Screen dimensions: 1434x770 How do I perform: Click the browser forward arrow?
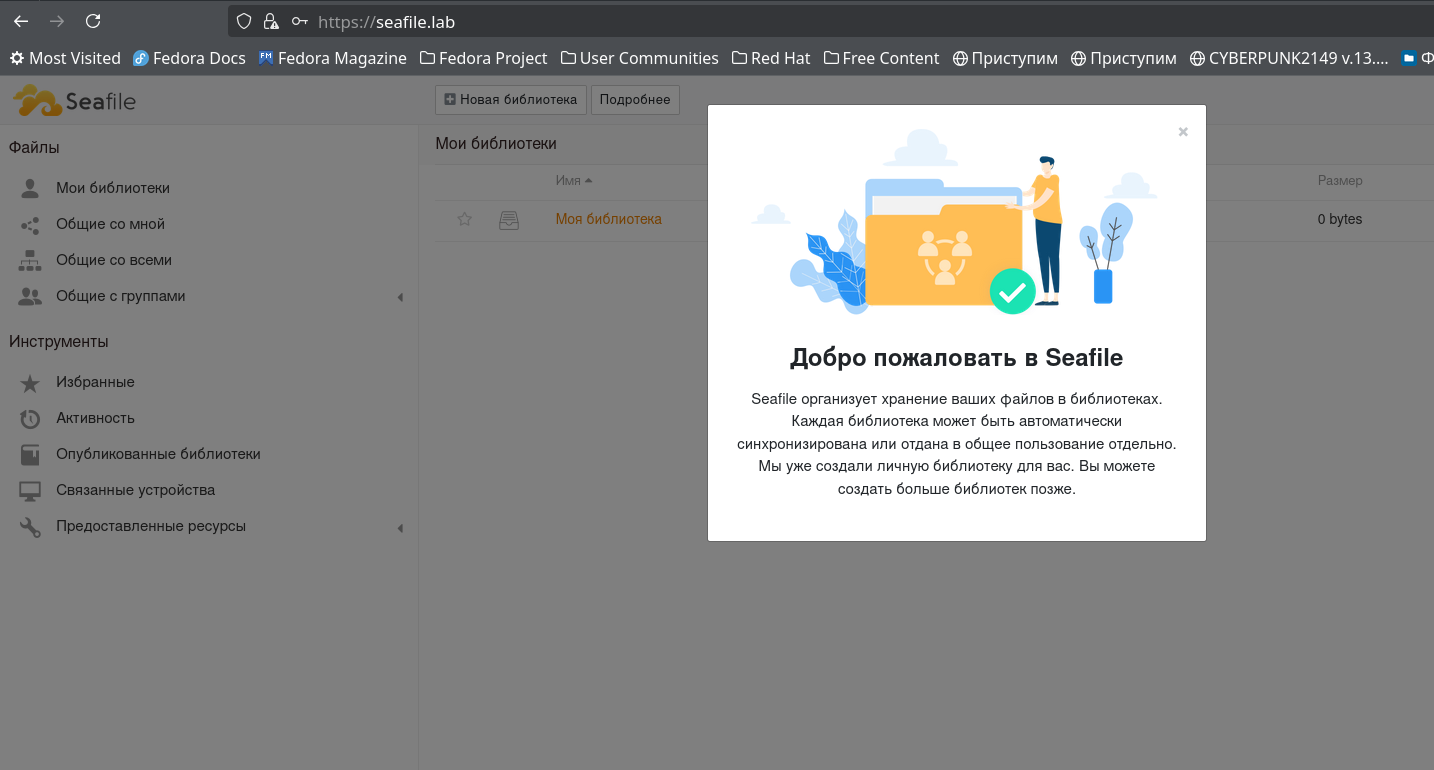pos(57,21)
